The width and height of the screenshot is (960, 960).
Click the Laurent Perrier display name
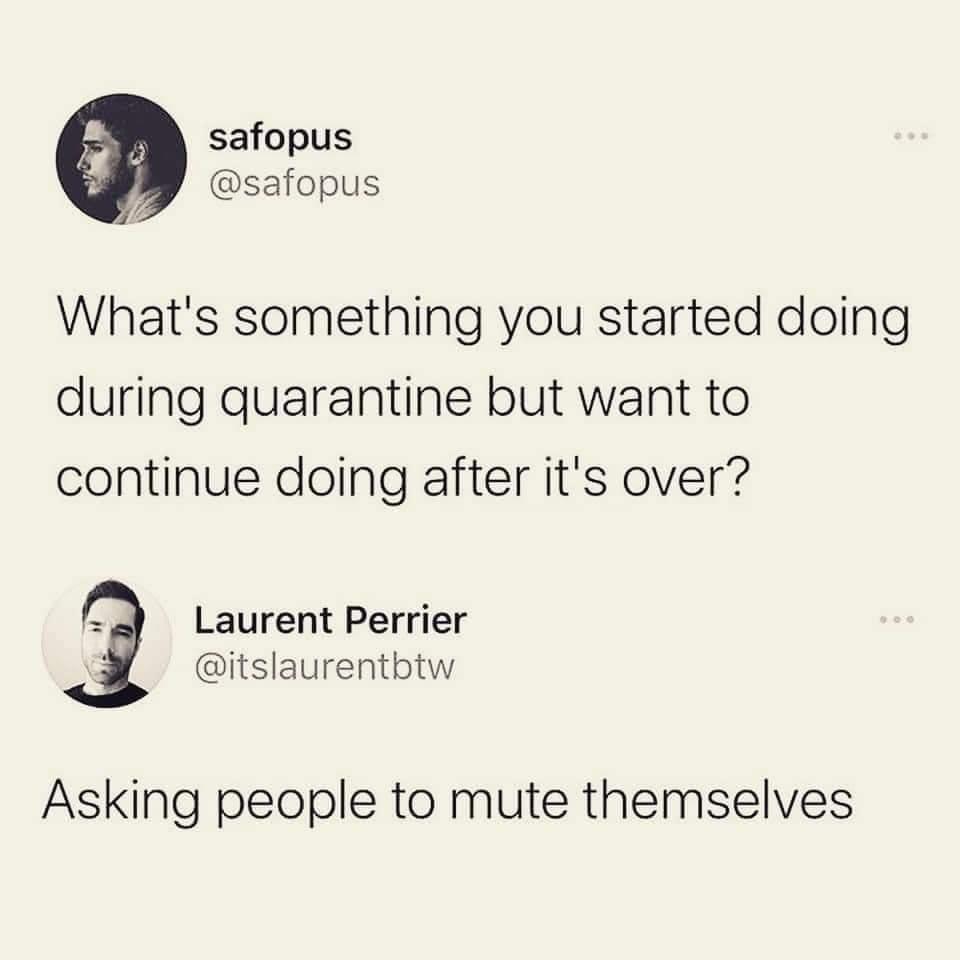point(331,620)
